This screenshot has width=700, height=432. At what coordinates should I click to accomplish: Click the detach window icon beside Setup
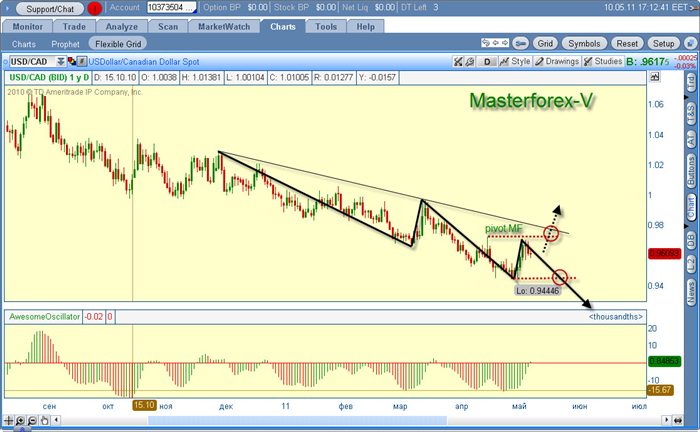pyautogui.click(x=690, y=43)
